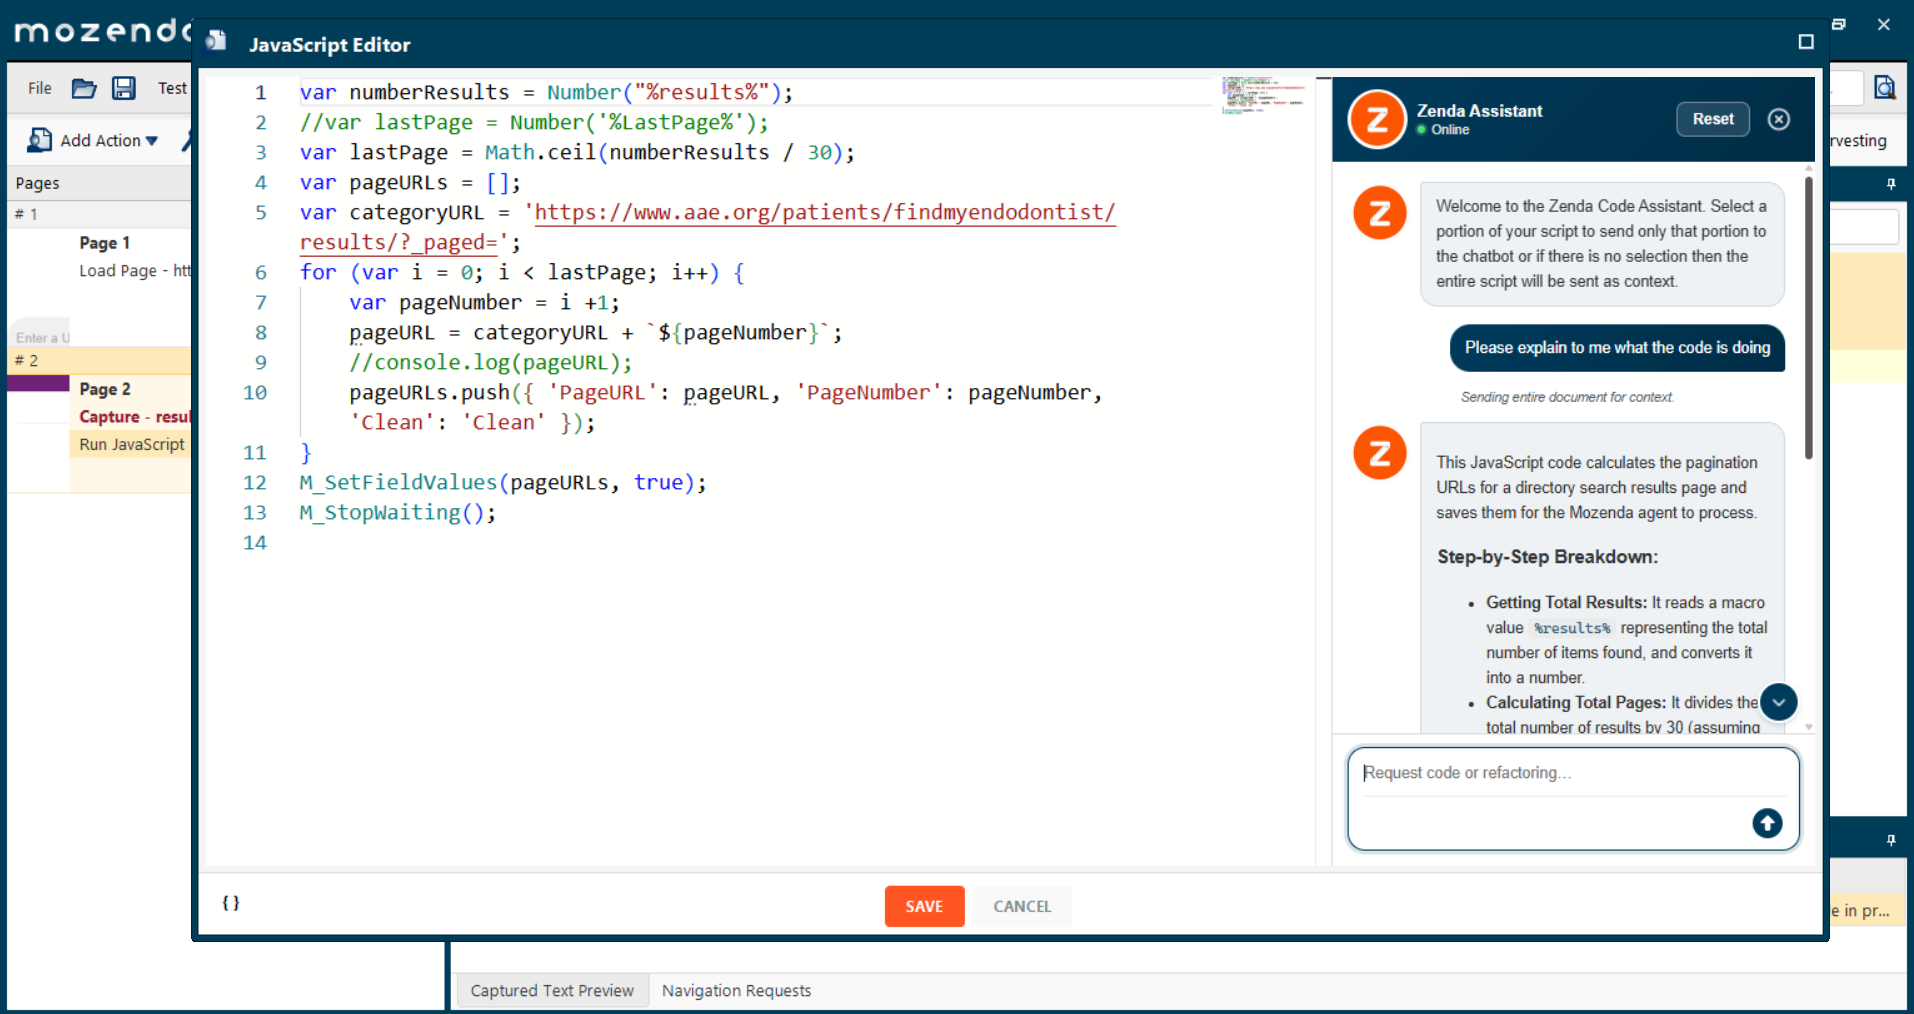Jump to latest chat message arrow
This screenshot has height=1014, width=1914.
tap(1778, 702)
